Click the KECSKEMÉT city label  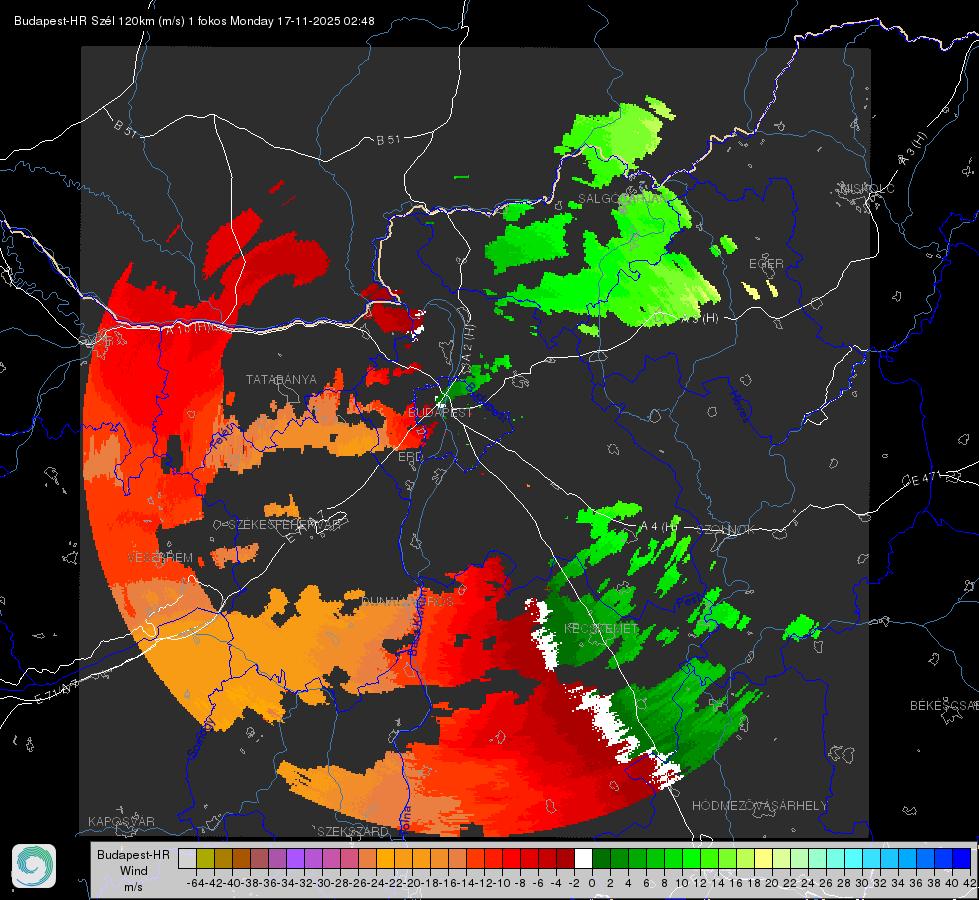tap(601, 628)
